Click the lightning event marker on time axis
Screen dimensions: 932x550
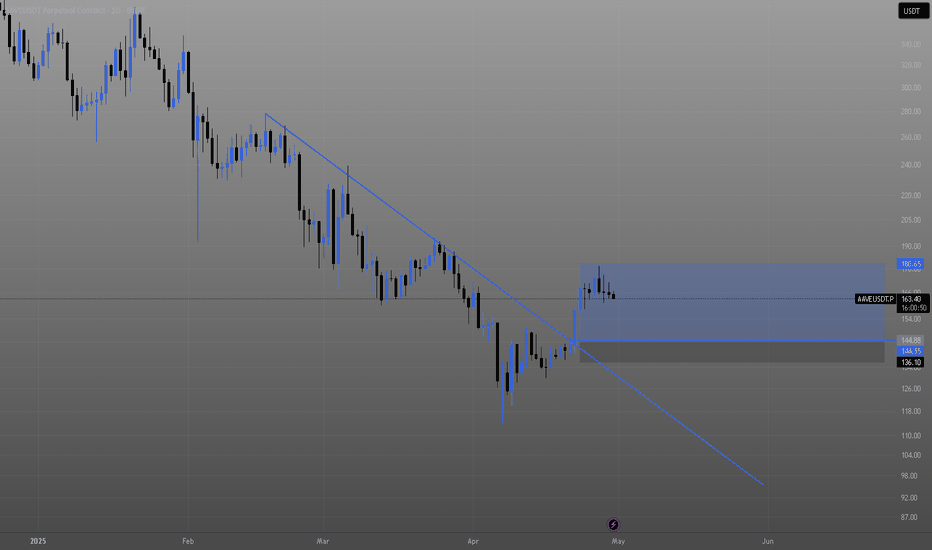click(613, 524)
